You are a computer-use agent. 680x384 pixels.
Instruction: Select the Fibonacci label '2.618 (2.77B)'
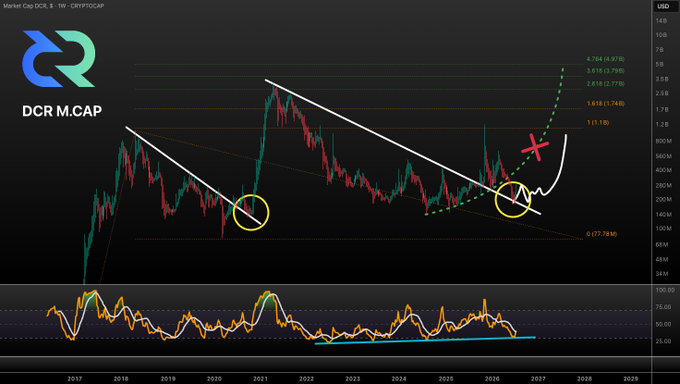605,84
